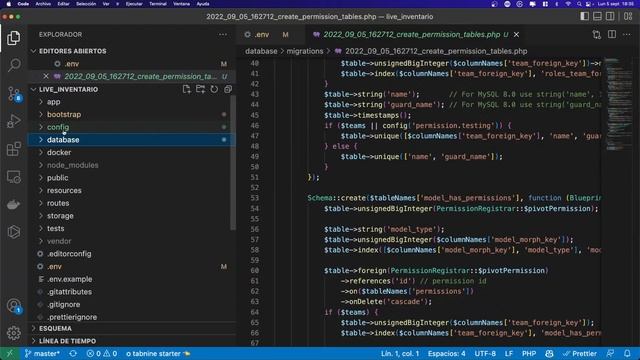This screenshot has width=640, height=360.
Task: Open the Explorer view icon
Action: pyautogui.click(x=13, y=38)
